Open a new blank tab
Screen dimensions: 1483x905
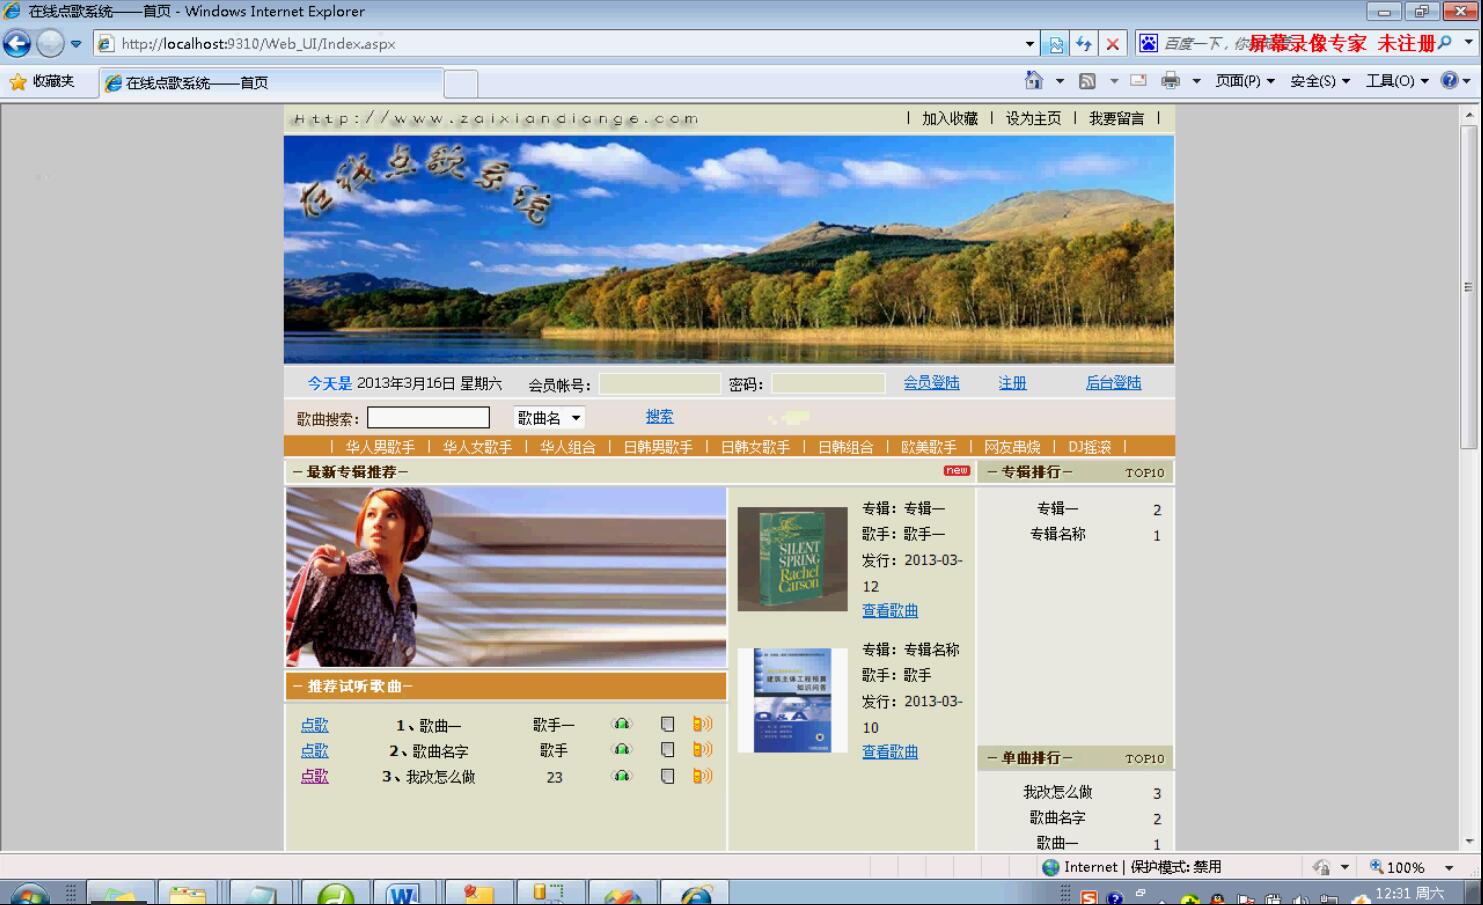[460, 83]
